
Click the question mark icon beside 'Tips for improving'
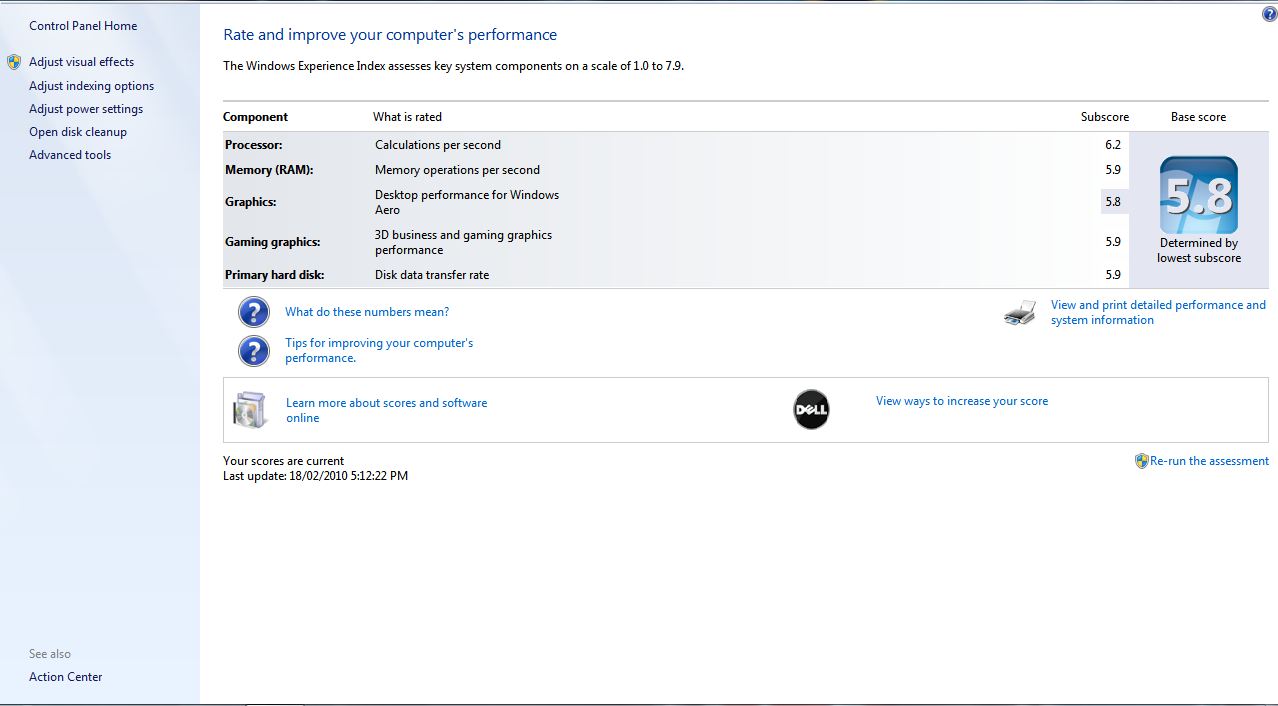[254, 350]
